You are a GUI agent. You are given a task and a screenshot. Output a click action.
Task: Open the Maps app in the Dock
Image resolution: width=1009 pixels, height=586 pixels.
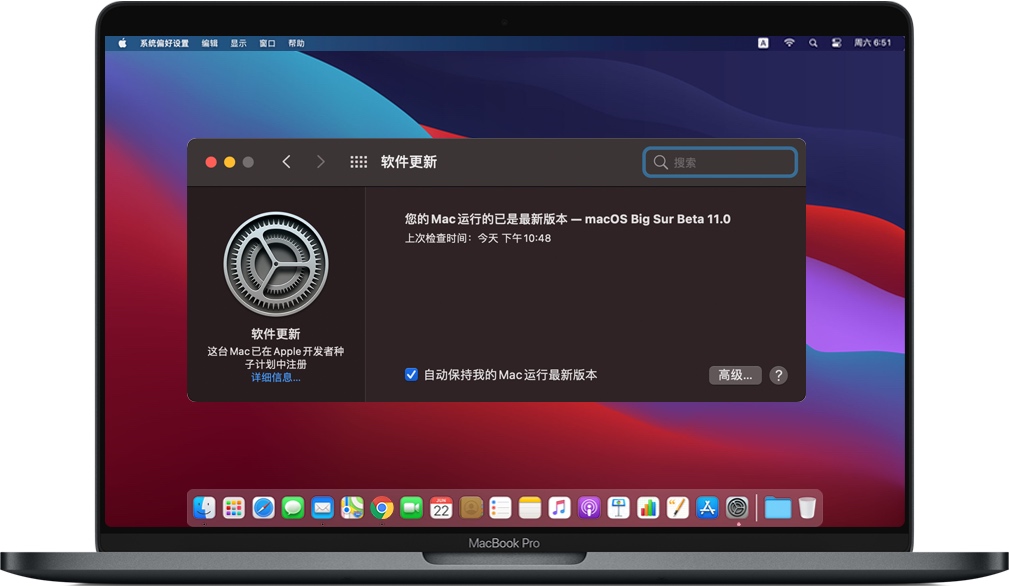[350, 507]
